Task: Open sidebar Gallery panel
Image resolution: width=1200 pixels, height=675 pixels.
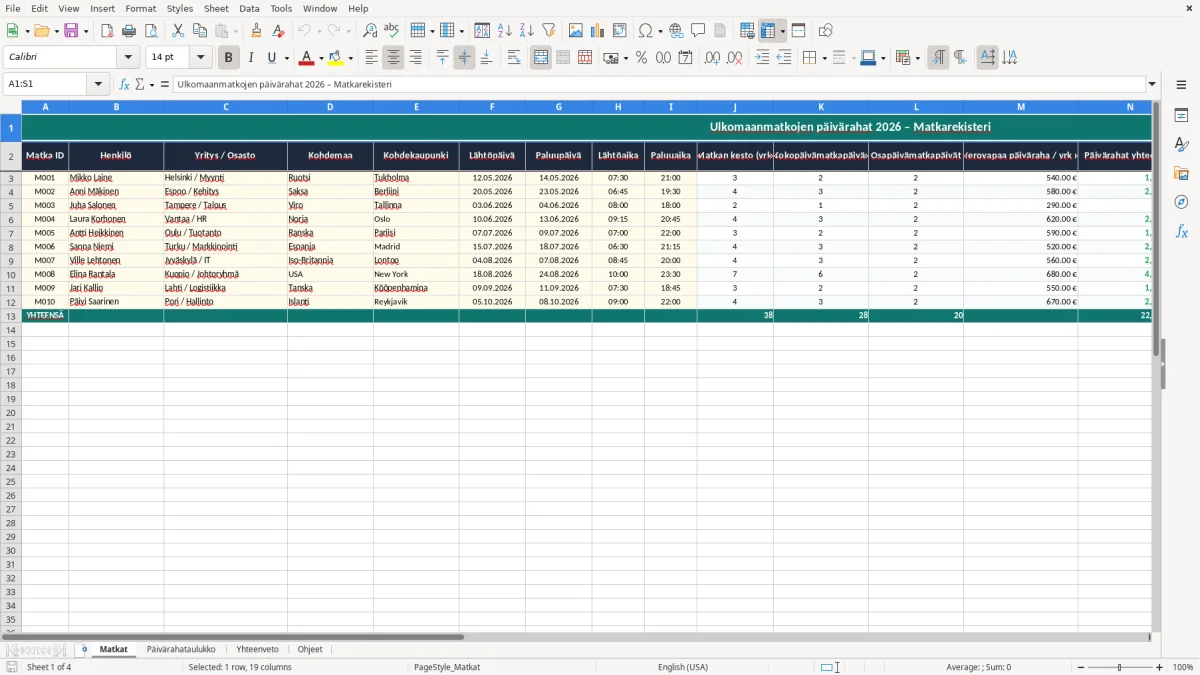Action: [x=1181, y=173]
